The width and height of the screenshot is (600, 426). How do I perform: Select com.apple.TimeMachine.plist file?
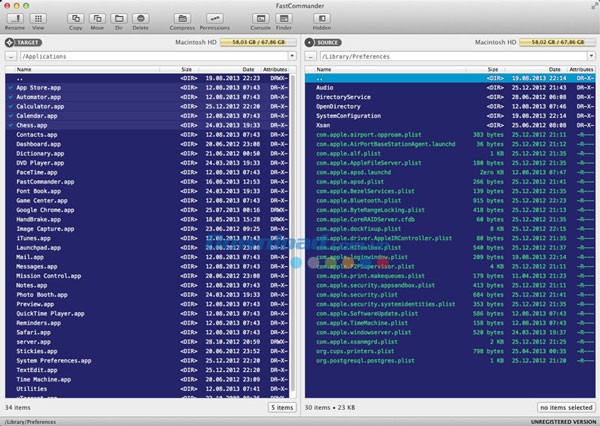(x=450, y=323)
